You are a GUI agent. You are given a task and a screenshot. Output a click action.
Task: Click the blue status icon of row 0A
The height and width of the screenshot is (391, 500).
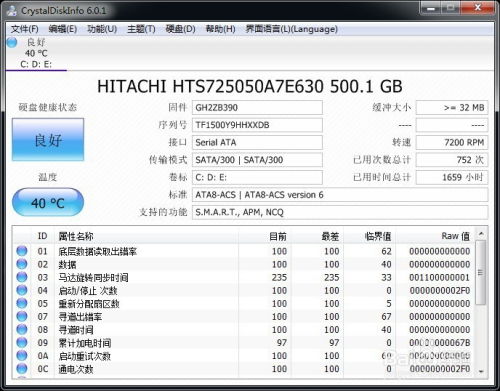22,355
